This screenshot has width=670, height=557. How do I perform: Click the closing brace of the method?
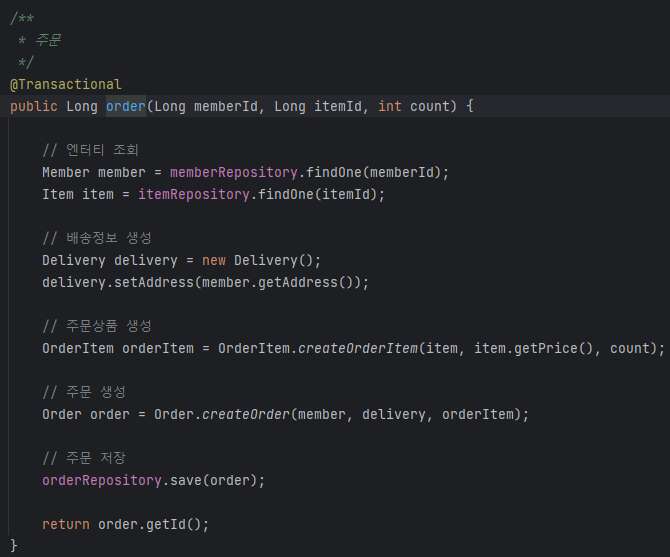coord(14,546)
